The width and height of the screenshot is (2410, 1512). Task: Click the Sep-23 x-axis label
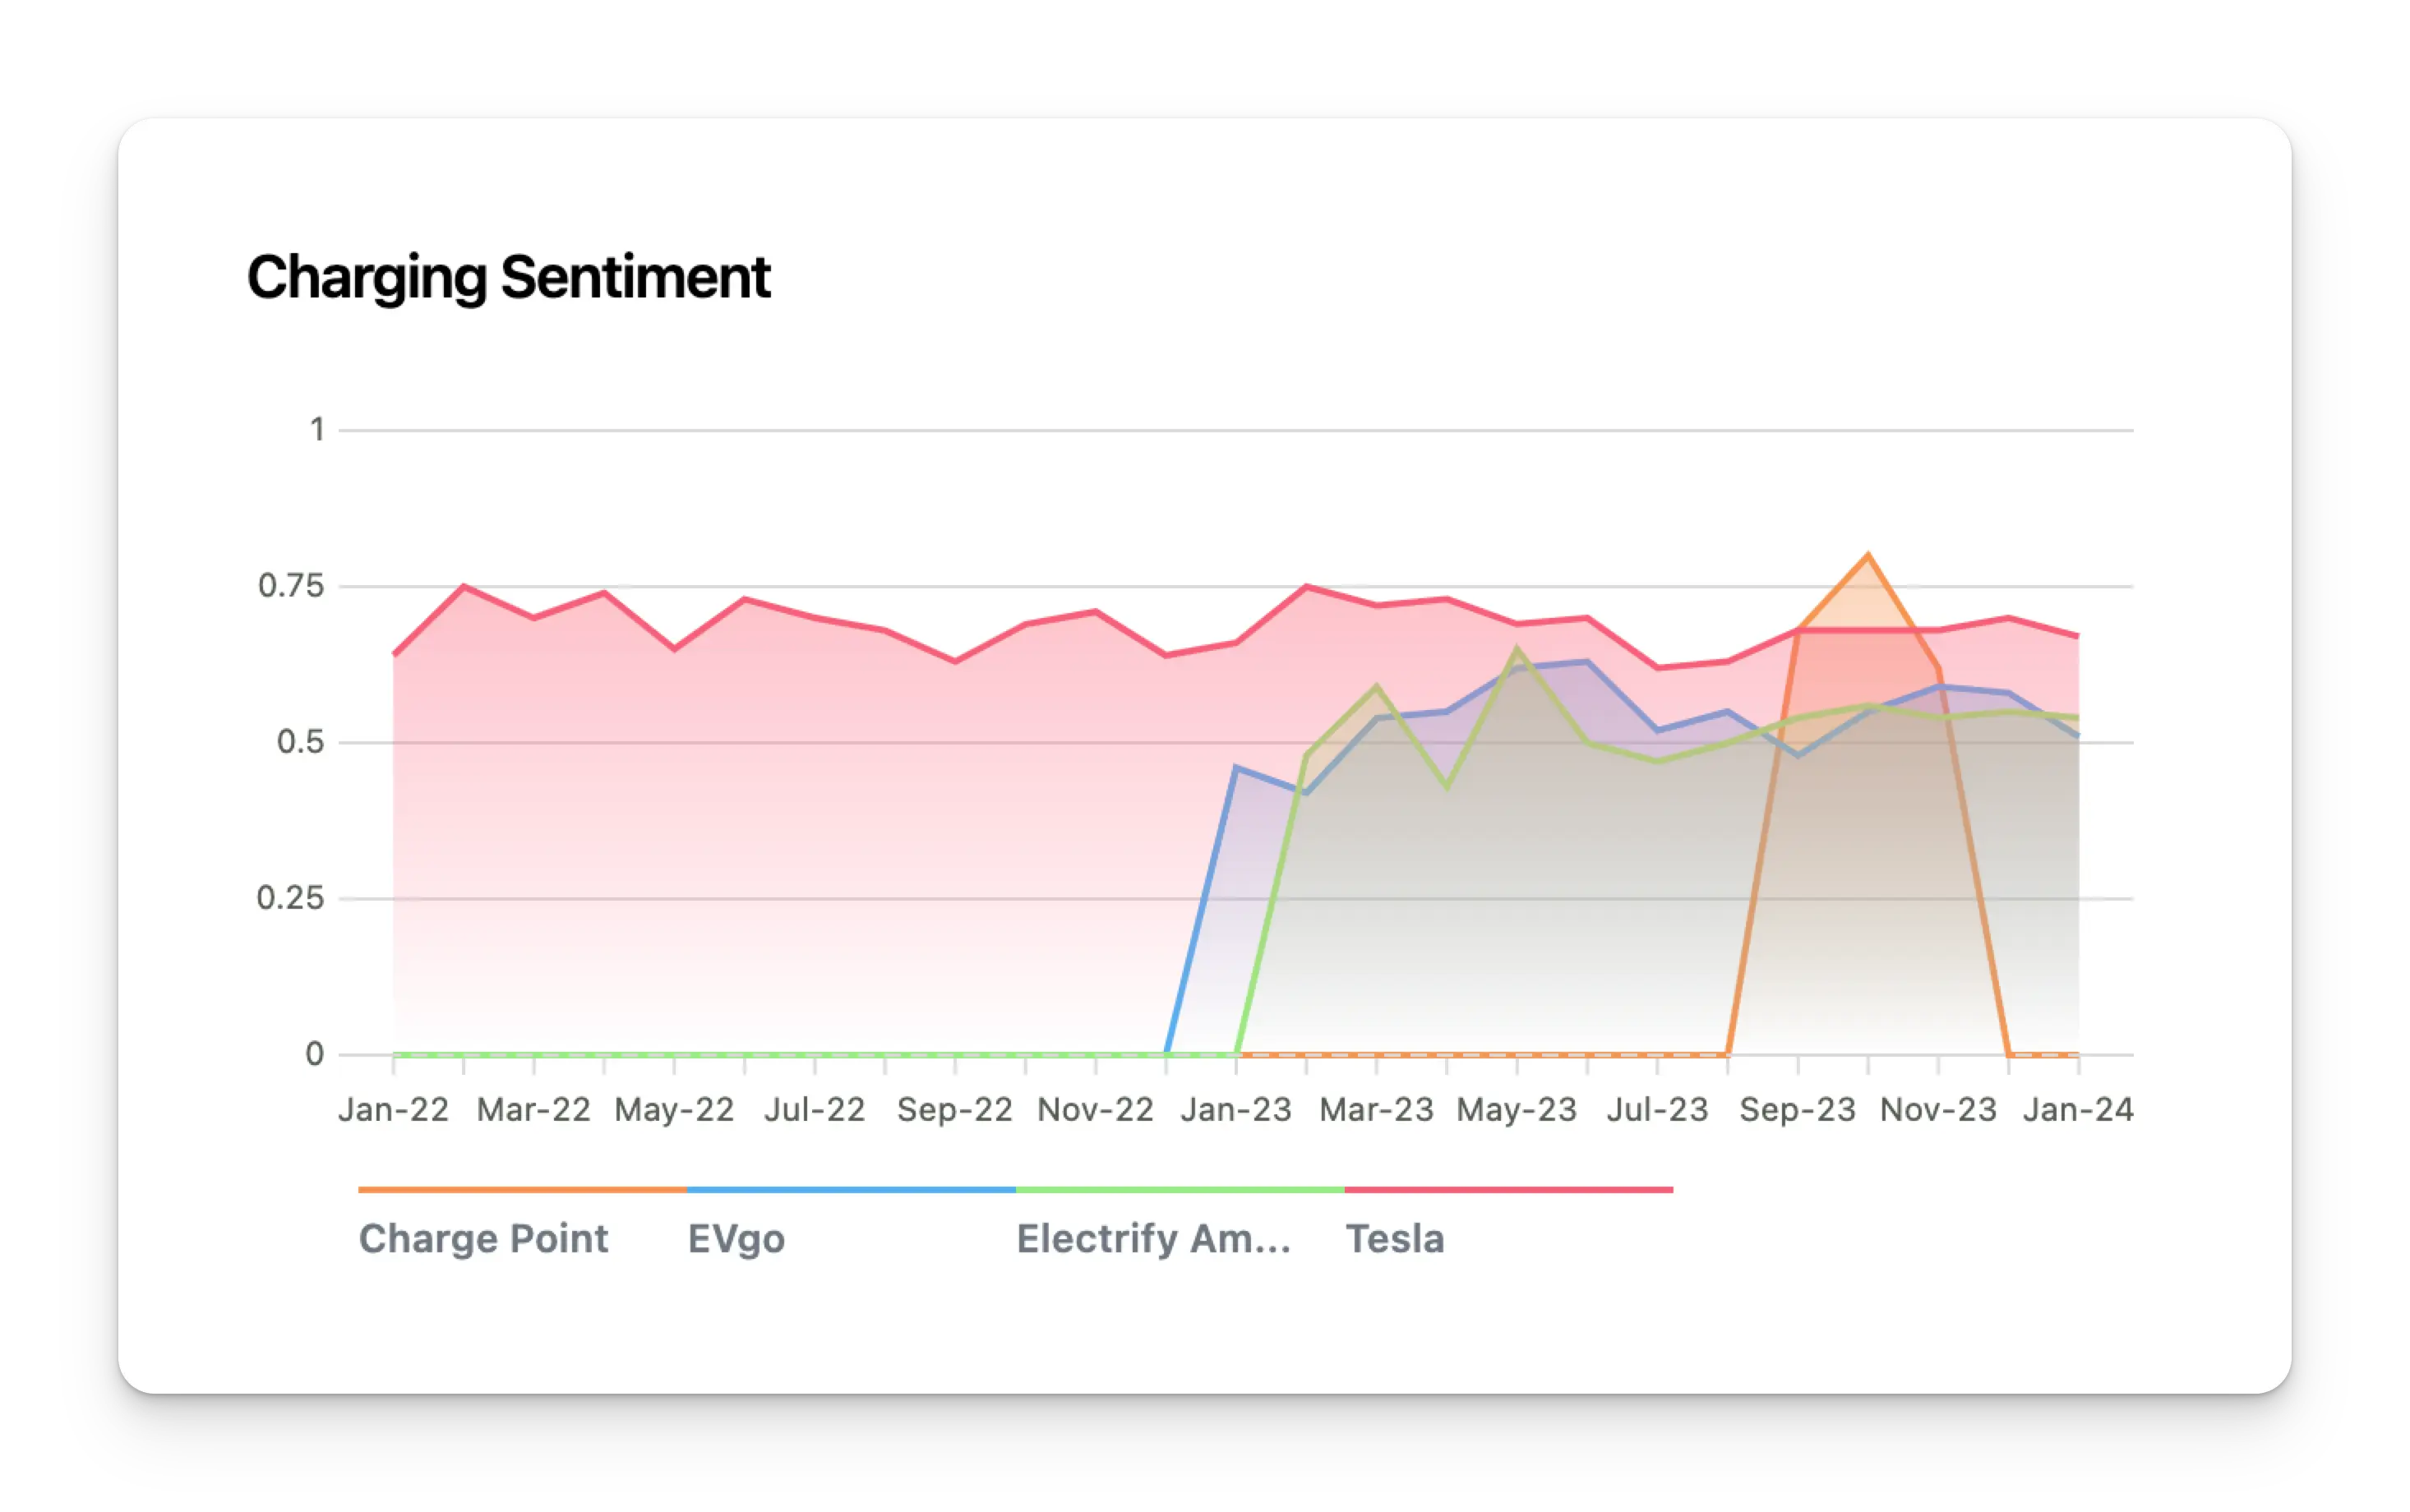coord(1797,1110)
